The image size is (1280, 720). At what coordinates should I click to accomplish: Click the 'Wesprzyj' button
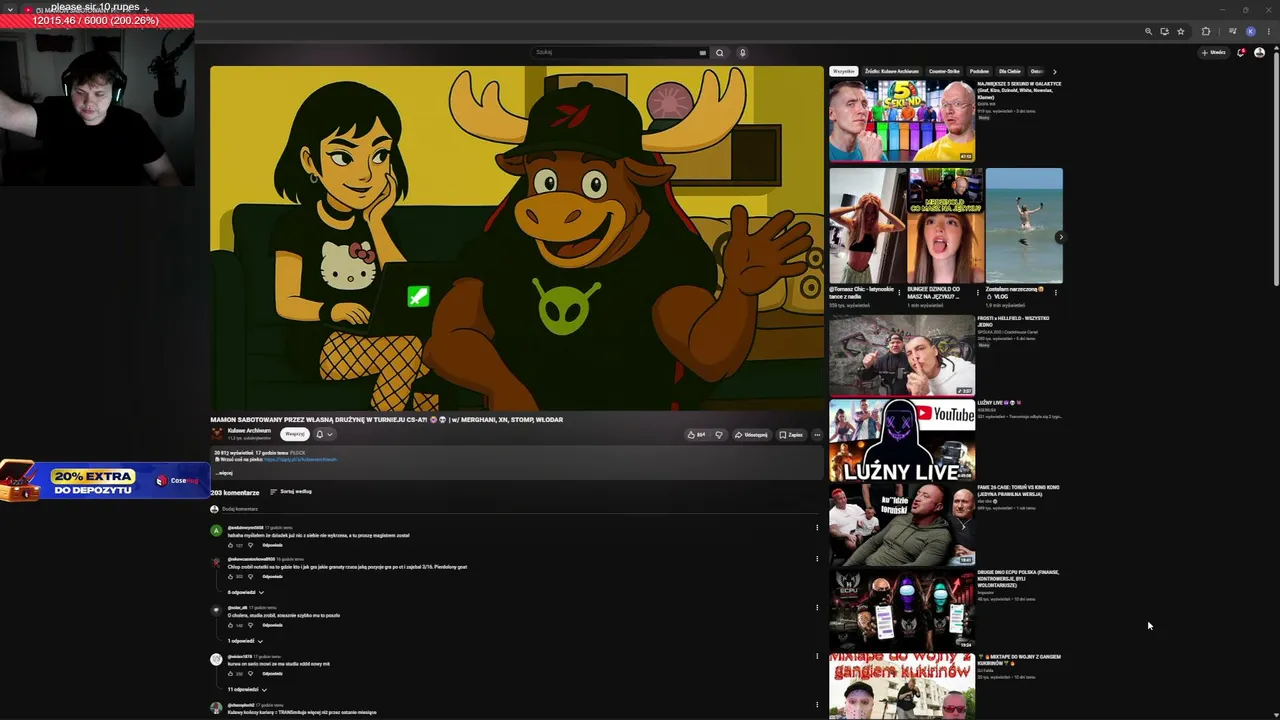click(294, 434)
